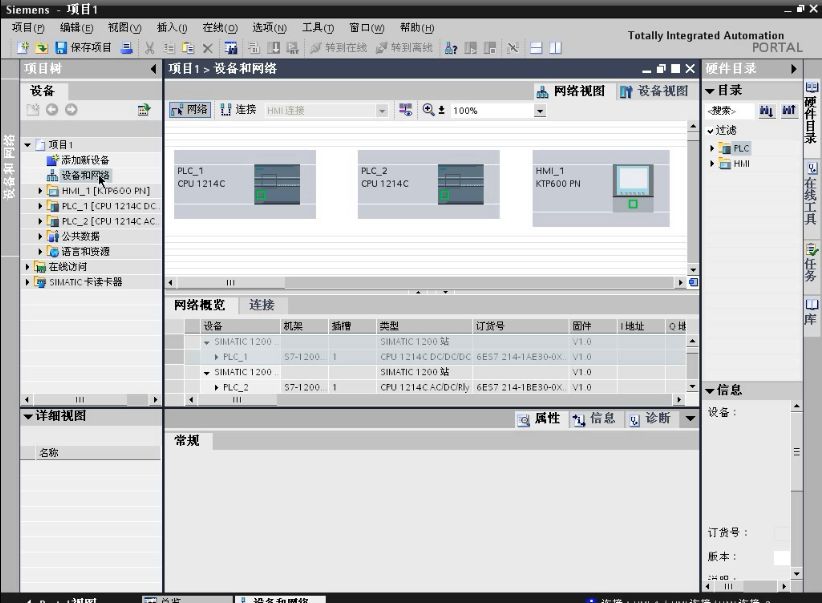Viewport: 822px width, 603px height.
Task: Open the HMI 连接 type dropdown
Action: pos(382,111)
